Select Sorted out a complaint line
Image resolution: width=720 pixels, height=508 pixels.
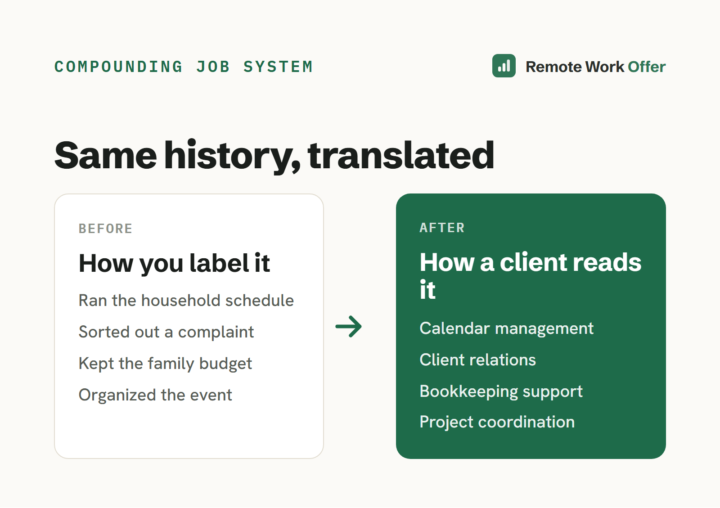coord(166,332)
